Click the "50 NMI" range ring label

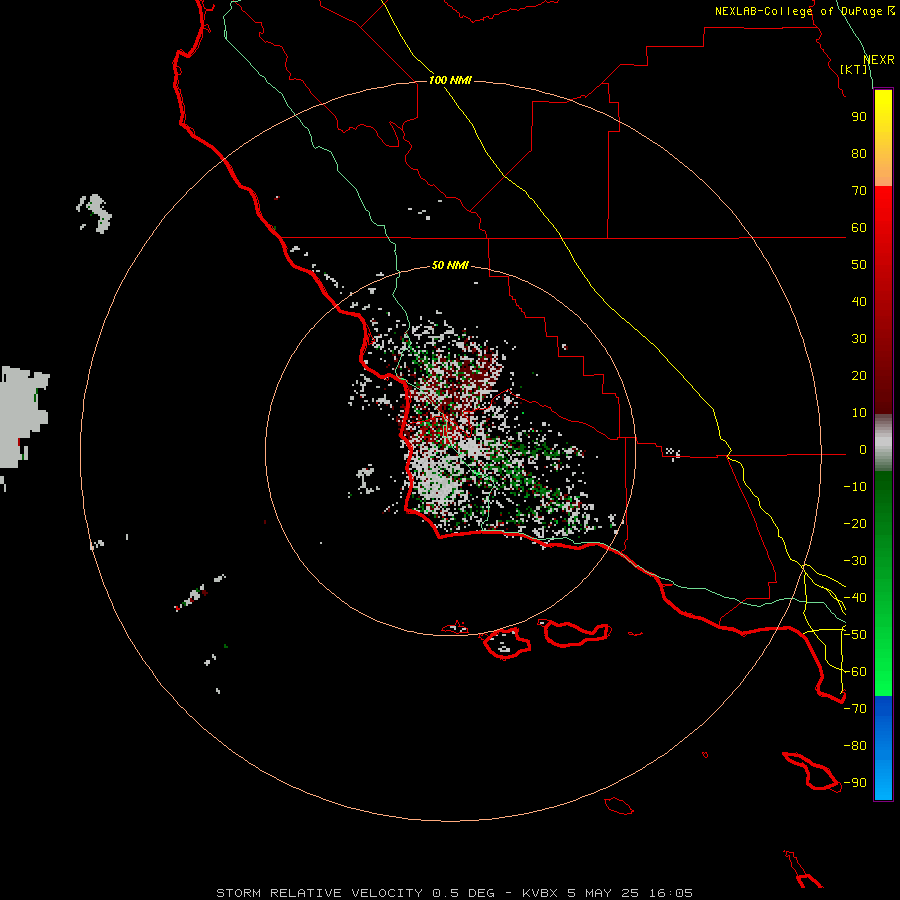click(450, 265)
